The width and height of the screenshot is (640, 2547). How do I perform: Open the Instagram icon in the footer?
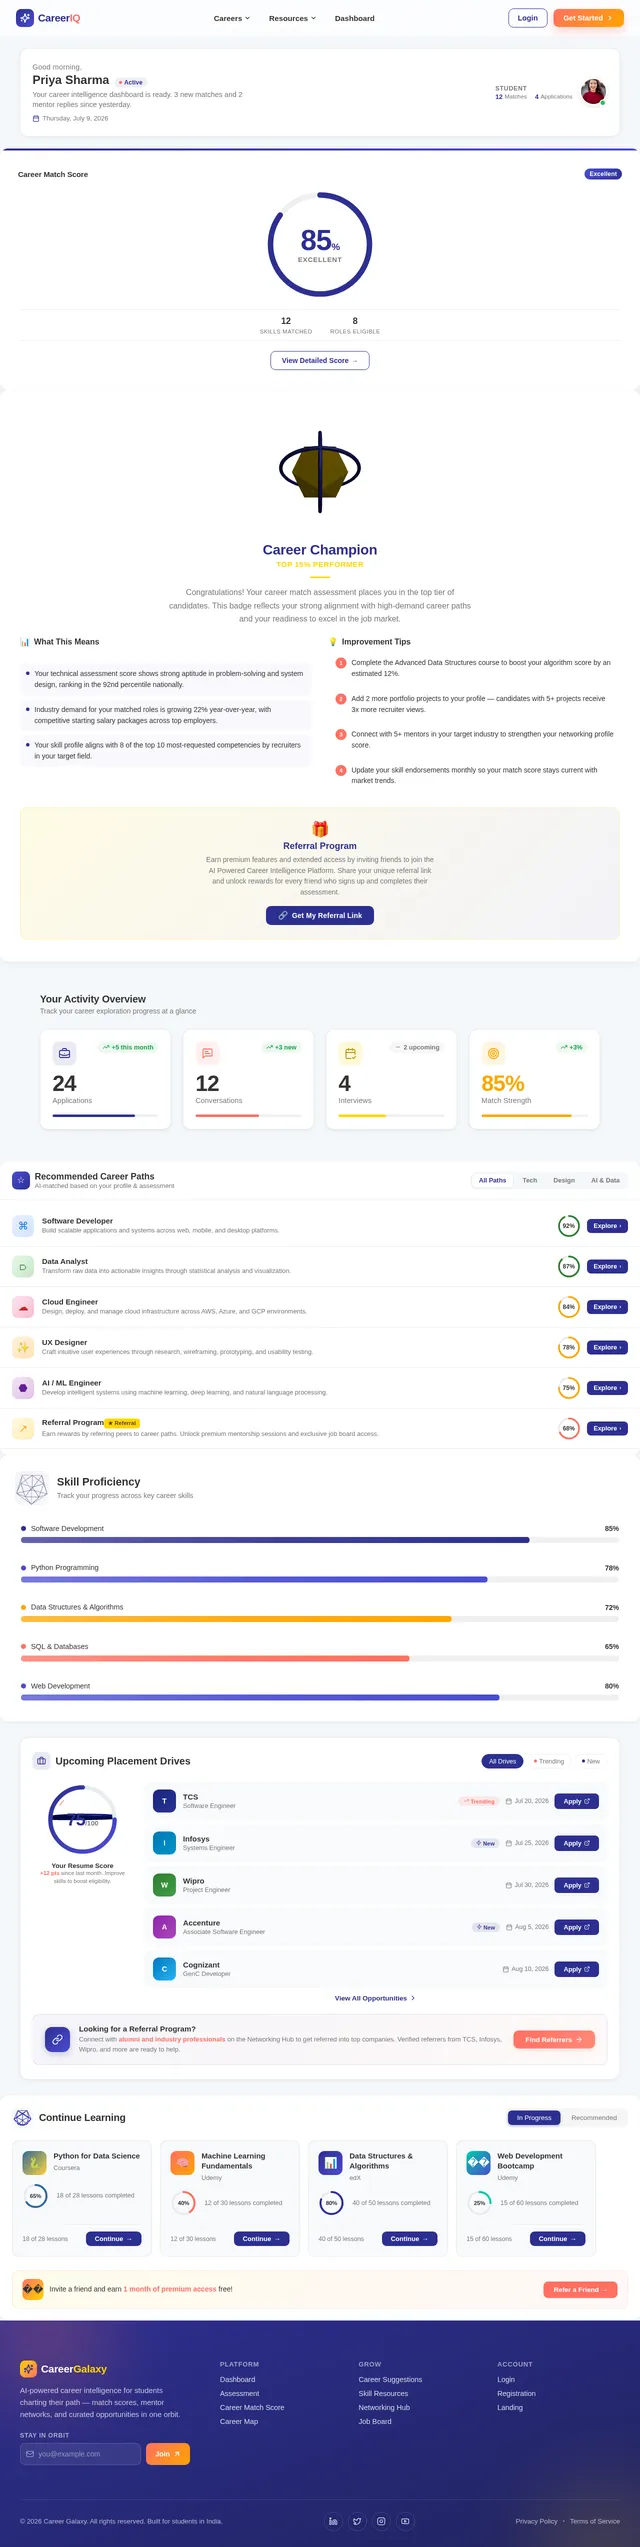tap(381, 2521)
